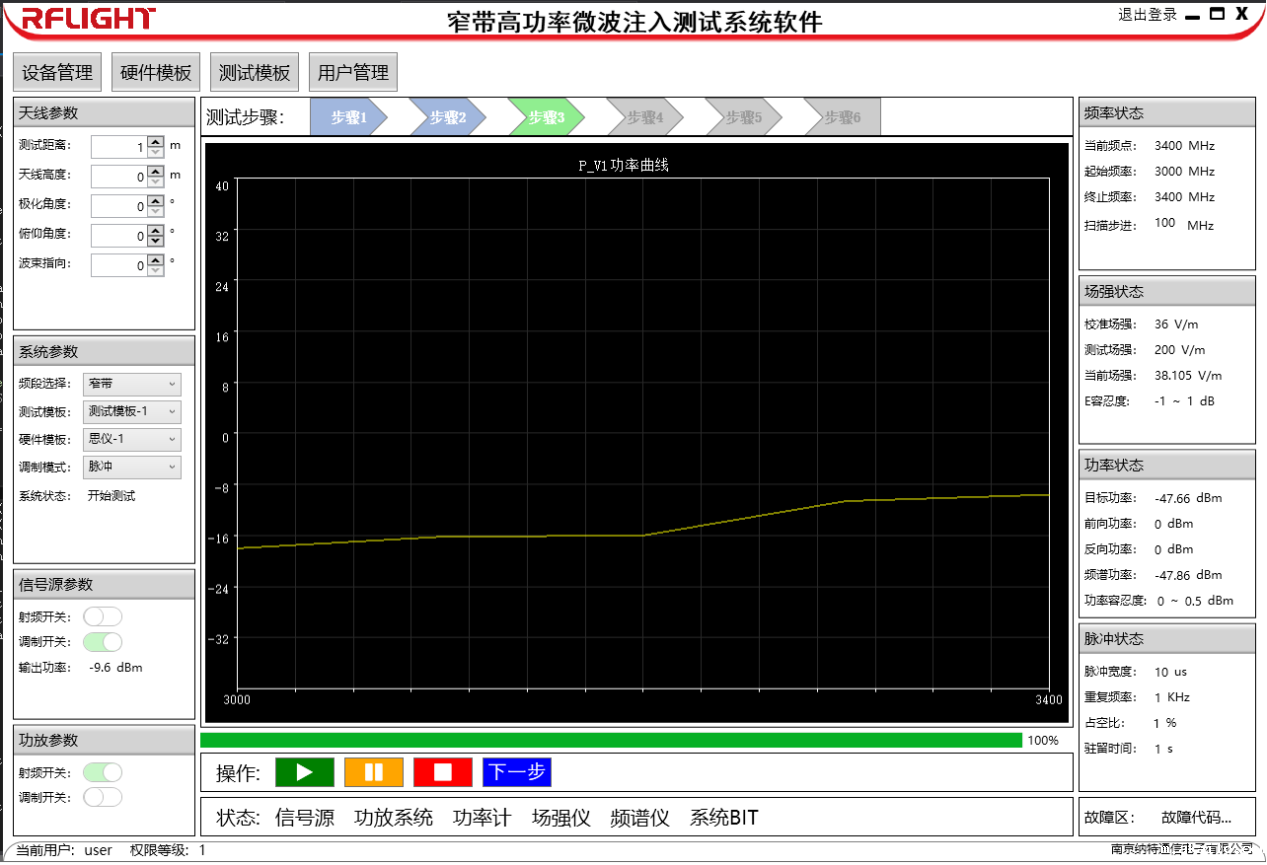Select 步骤1 in the test steps bar
The width and height of the screenshot is (1267, 865).
coord(346,117)
